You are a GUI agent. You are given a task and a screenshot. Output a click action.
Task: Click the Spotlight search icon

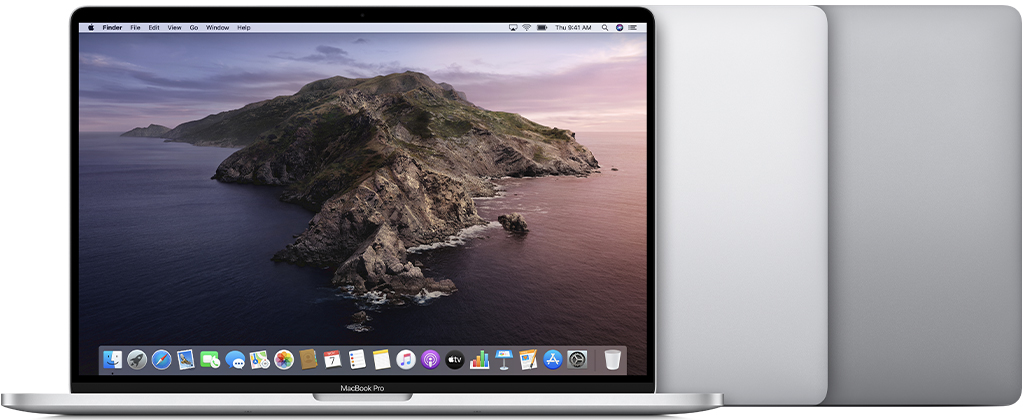pos(606,28)
